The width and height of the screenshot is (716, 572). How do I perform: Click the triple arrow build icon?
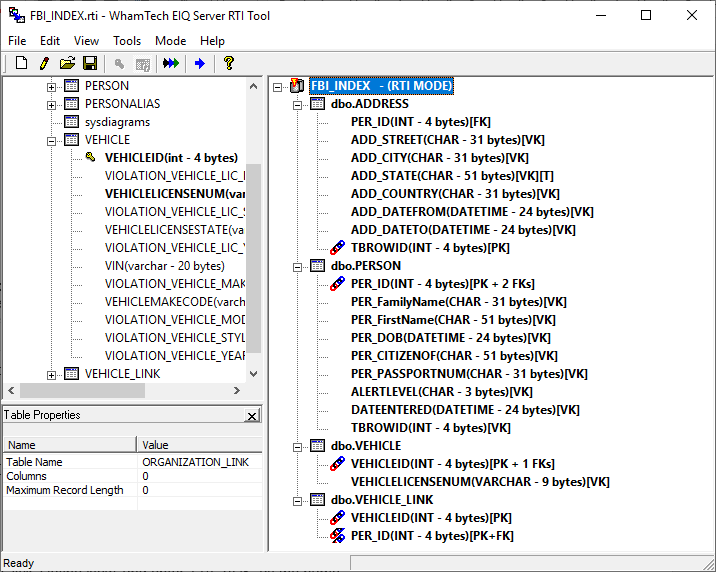pos(171,63)
